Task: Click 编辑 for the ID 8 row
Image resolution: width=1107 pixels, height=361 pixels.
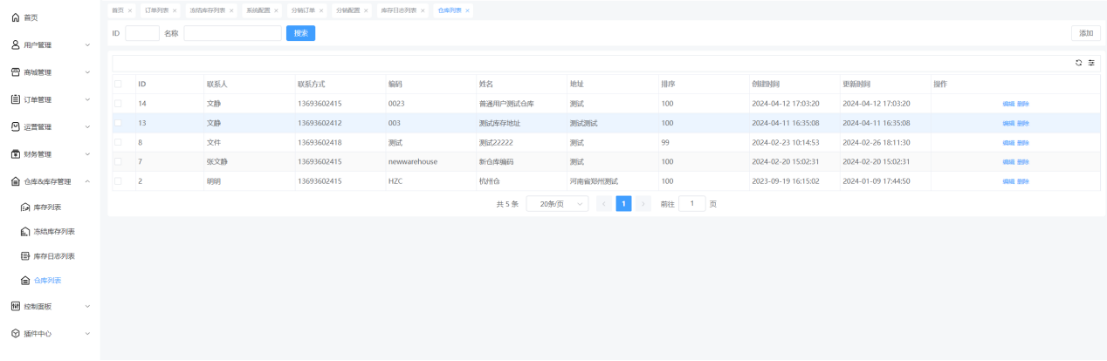Action: (x=1008, y=143)
